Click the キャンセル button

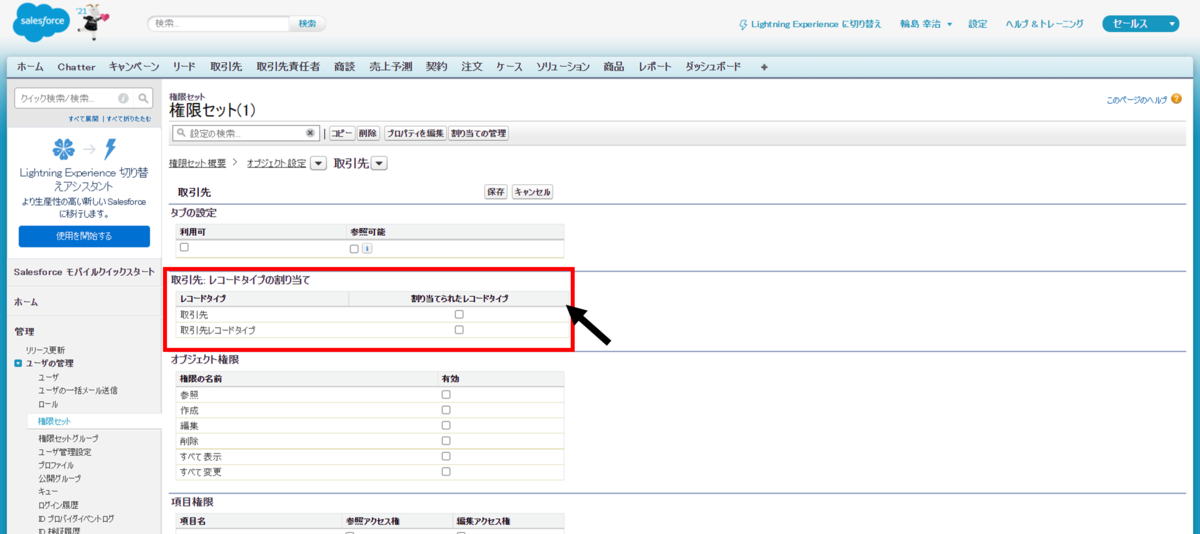click(x=532, y=192)
